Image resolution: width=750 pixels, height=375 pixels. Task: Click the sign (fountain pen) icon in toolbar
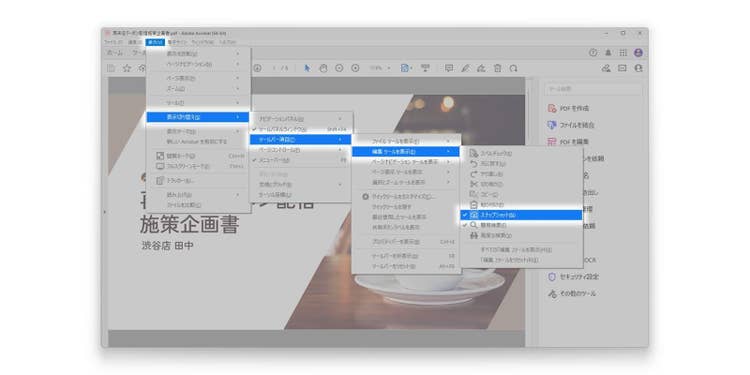click(x=481, y=68)
